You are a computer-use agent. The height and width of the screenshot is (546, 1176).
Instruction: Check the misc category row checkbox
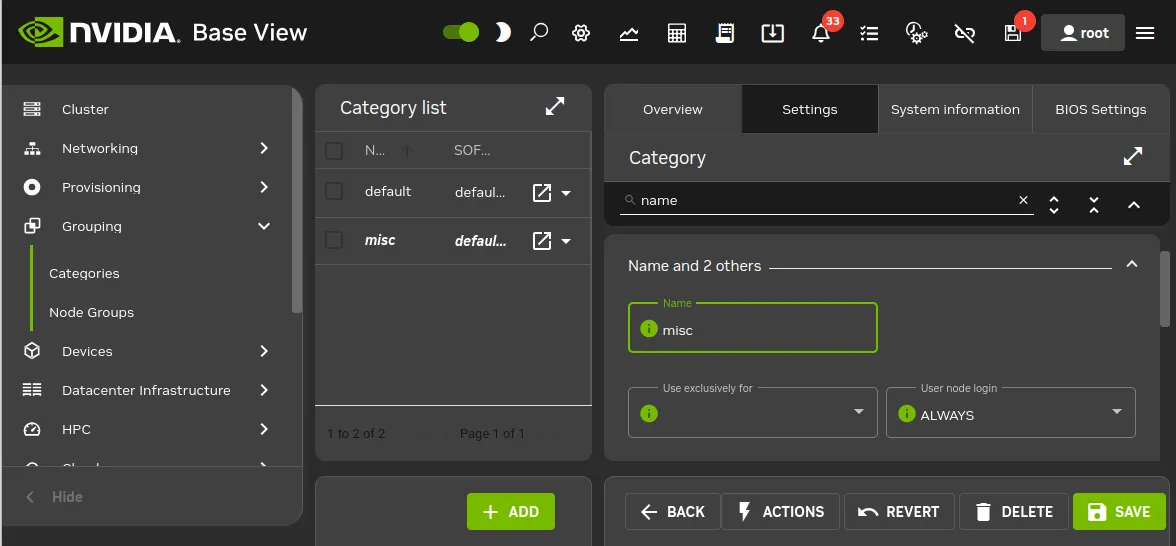click(x=334, y=240)
